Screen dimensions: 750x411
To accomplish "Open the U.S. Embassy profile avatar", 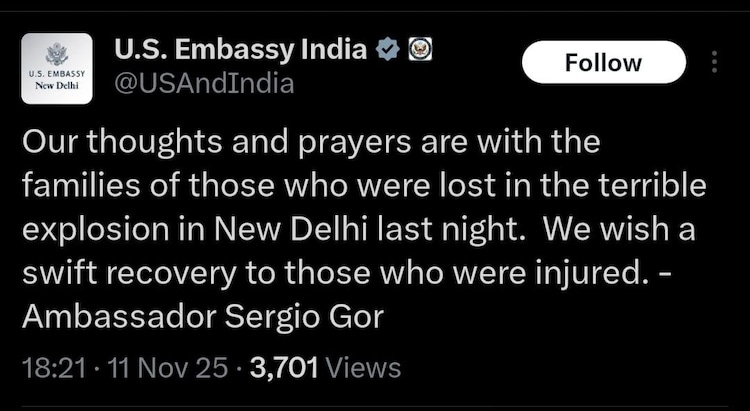I will pyautogui.click(x=57, y=68).
